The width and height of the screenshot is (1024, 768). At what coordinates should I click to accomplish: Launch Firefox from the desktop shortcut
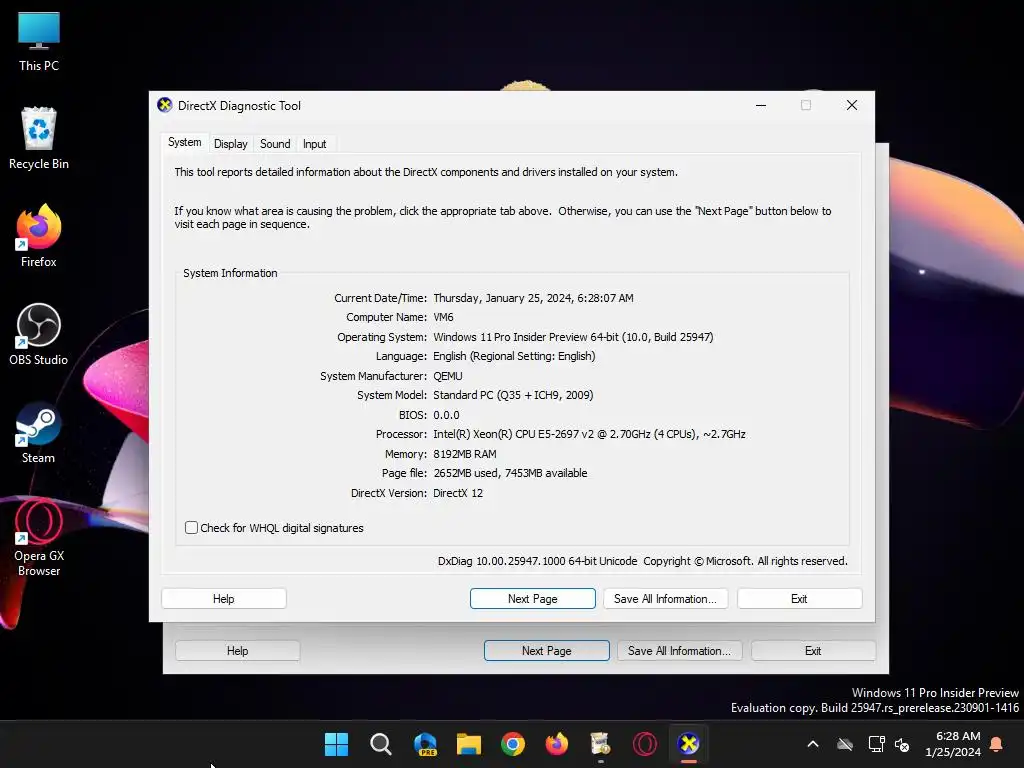(x=39, y=236)
